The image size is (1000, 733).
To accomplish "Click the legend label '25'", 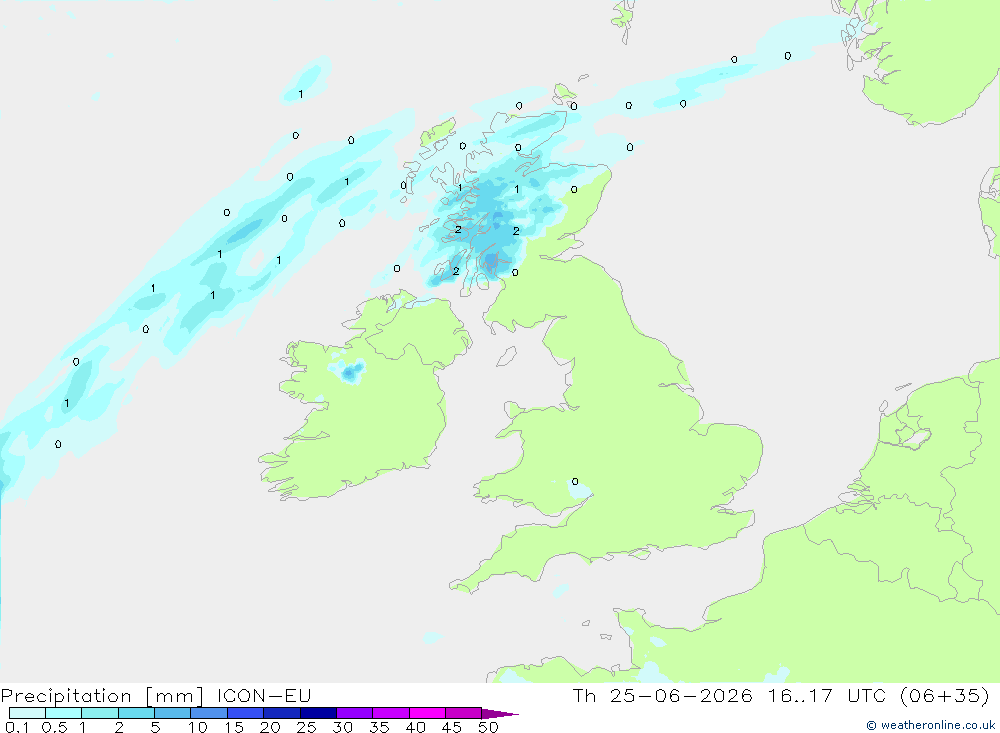I will (306, 727).
